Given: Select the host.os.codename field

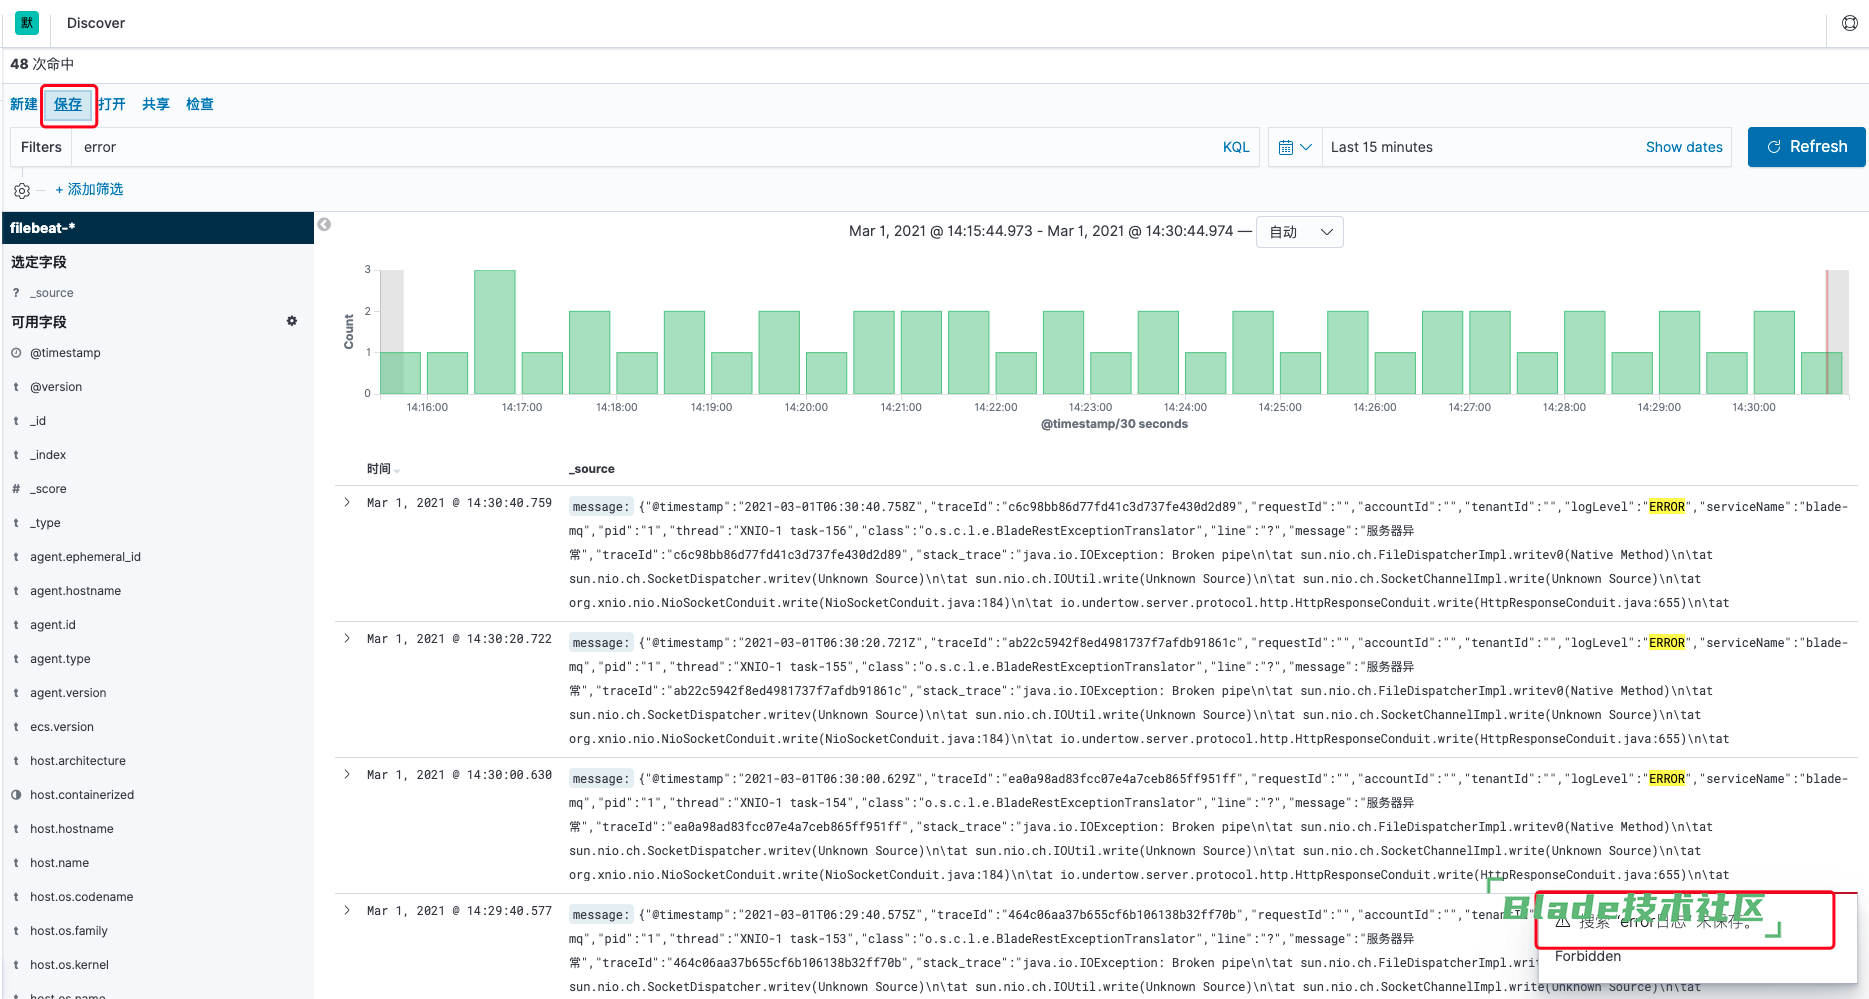Looking at the screenshot, I should pos(81,897).
